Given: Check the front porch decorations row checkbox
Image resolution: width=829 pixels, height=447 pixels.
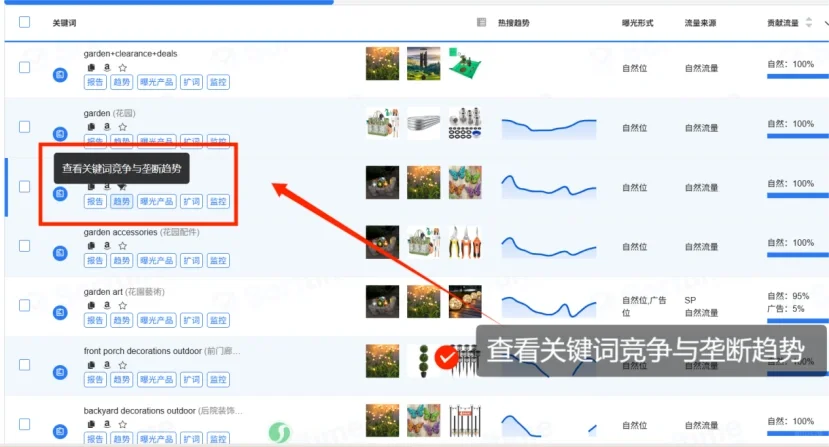Looking at the screenshot, I should pyautogui.click(x=24, y=364).
